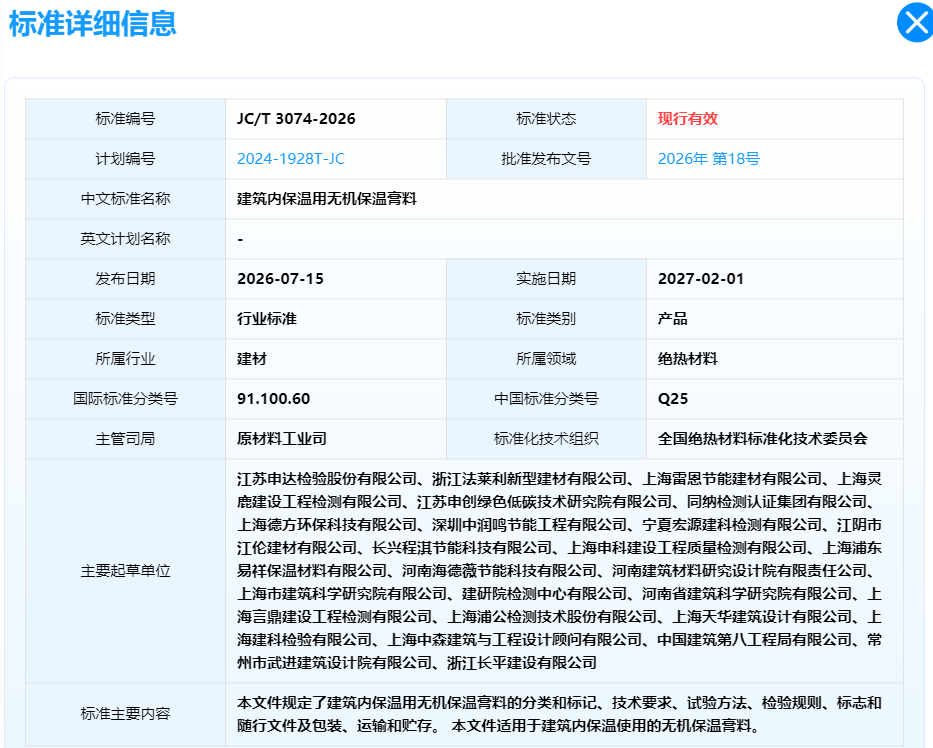The height and width of the screenshot is (748, 933).
Task: Click the 中国标准分类号 label cell
Action: 546,399
